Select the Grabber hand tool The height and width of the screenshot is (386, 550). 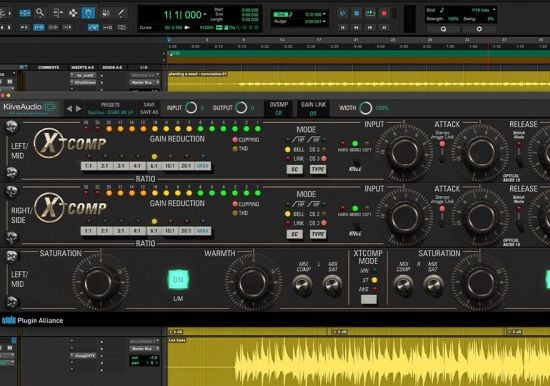coord(88,13)
